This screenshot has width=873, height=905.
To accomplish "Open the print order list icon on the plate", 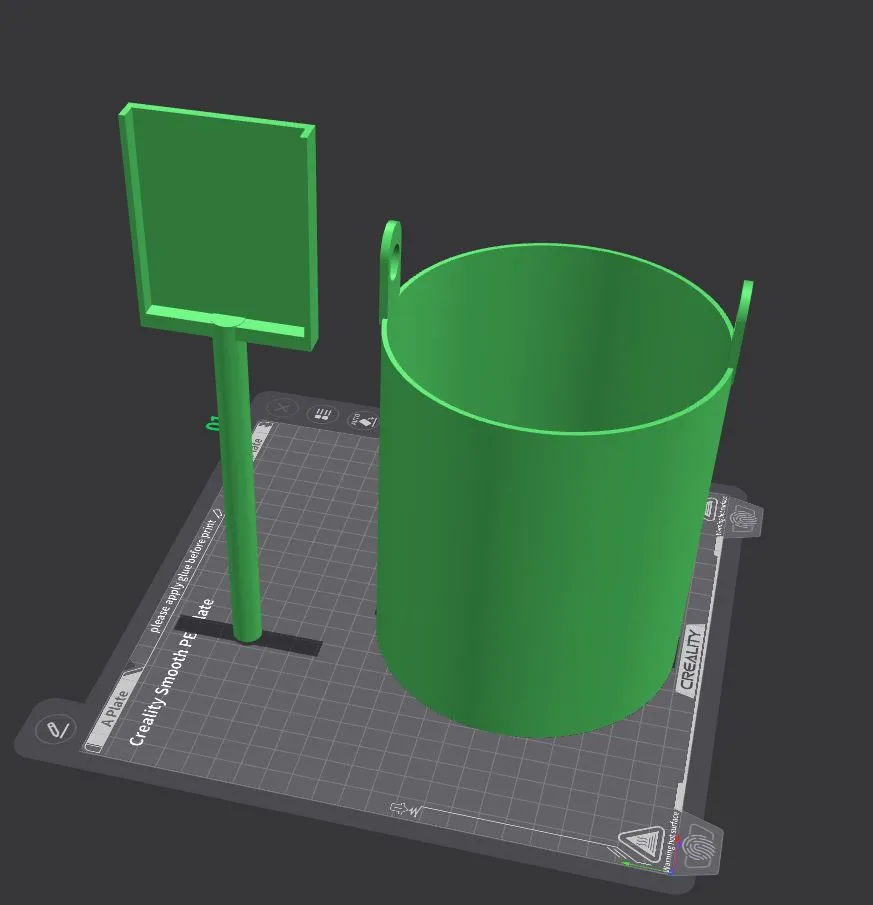I will [x=322, y=413].
